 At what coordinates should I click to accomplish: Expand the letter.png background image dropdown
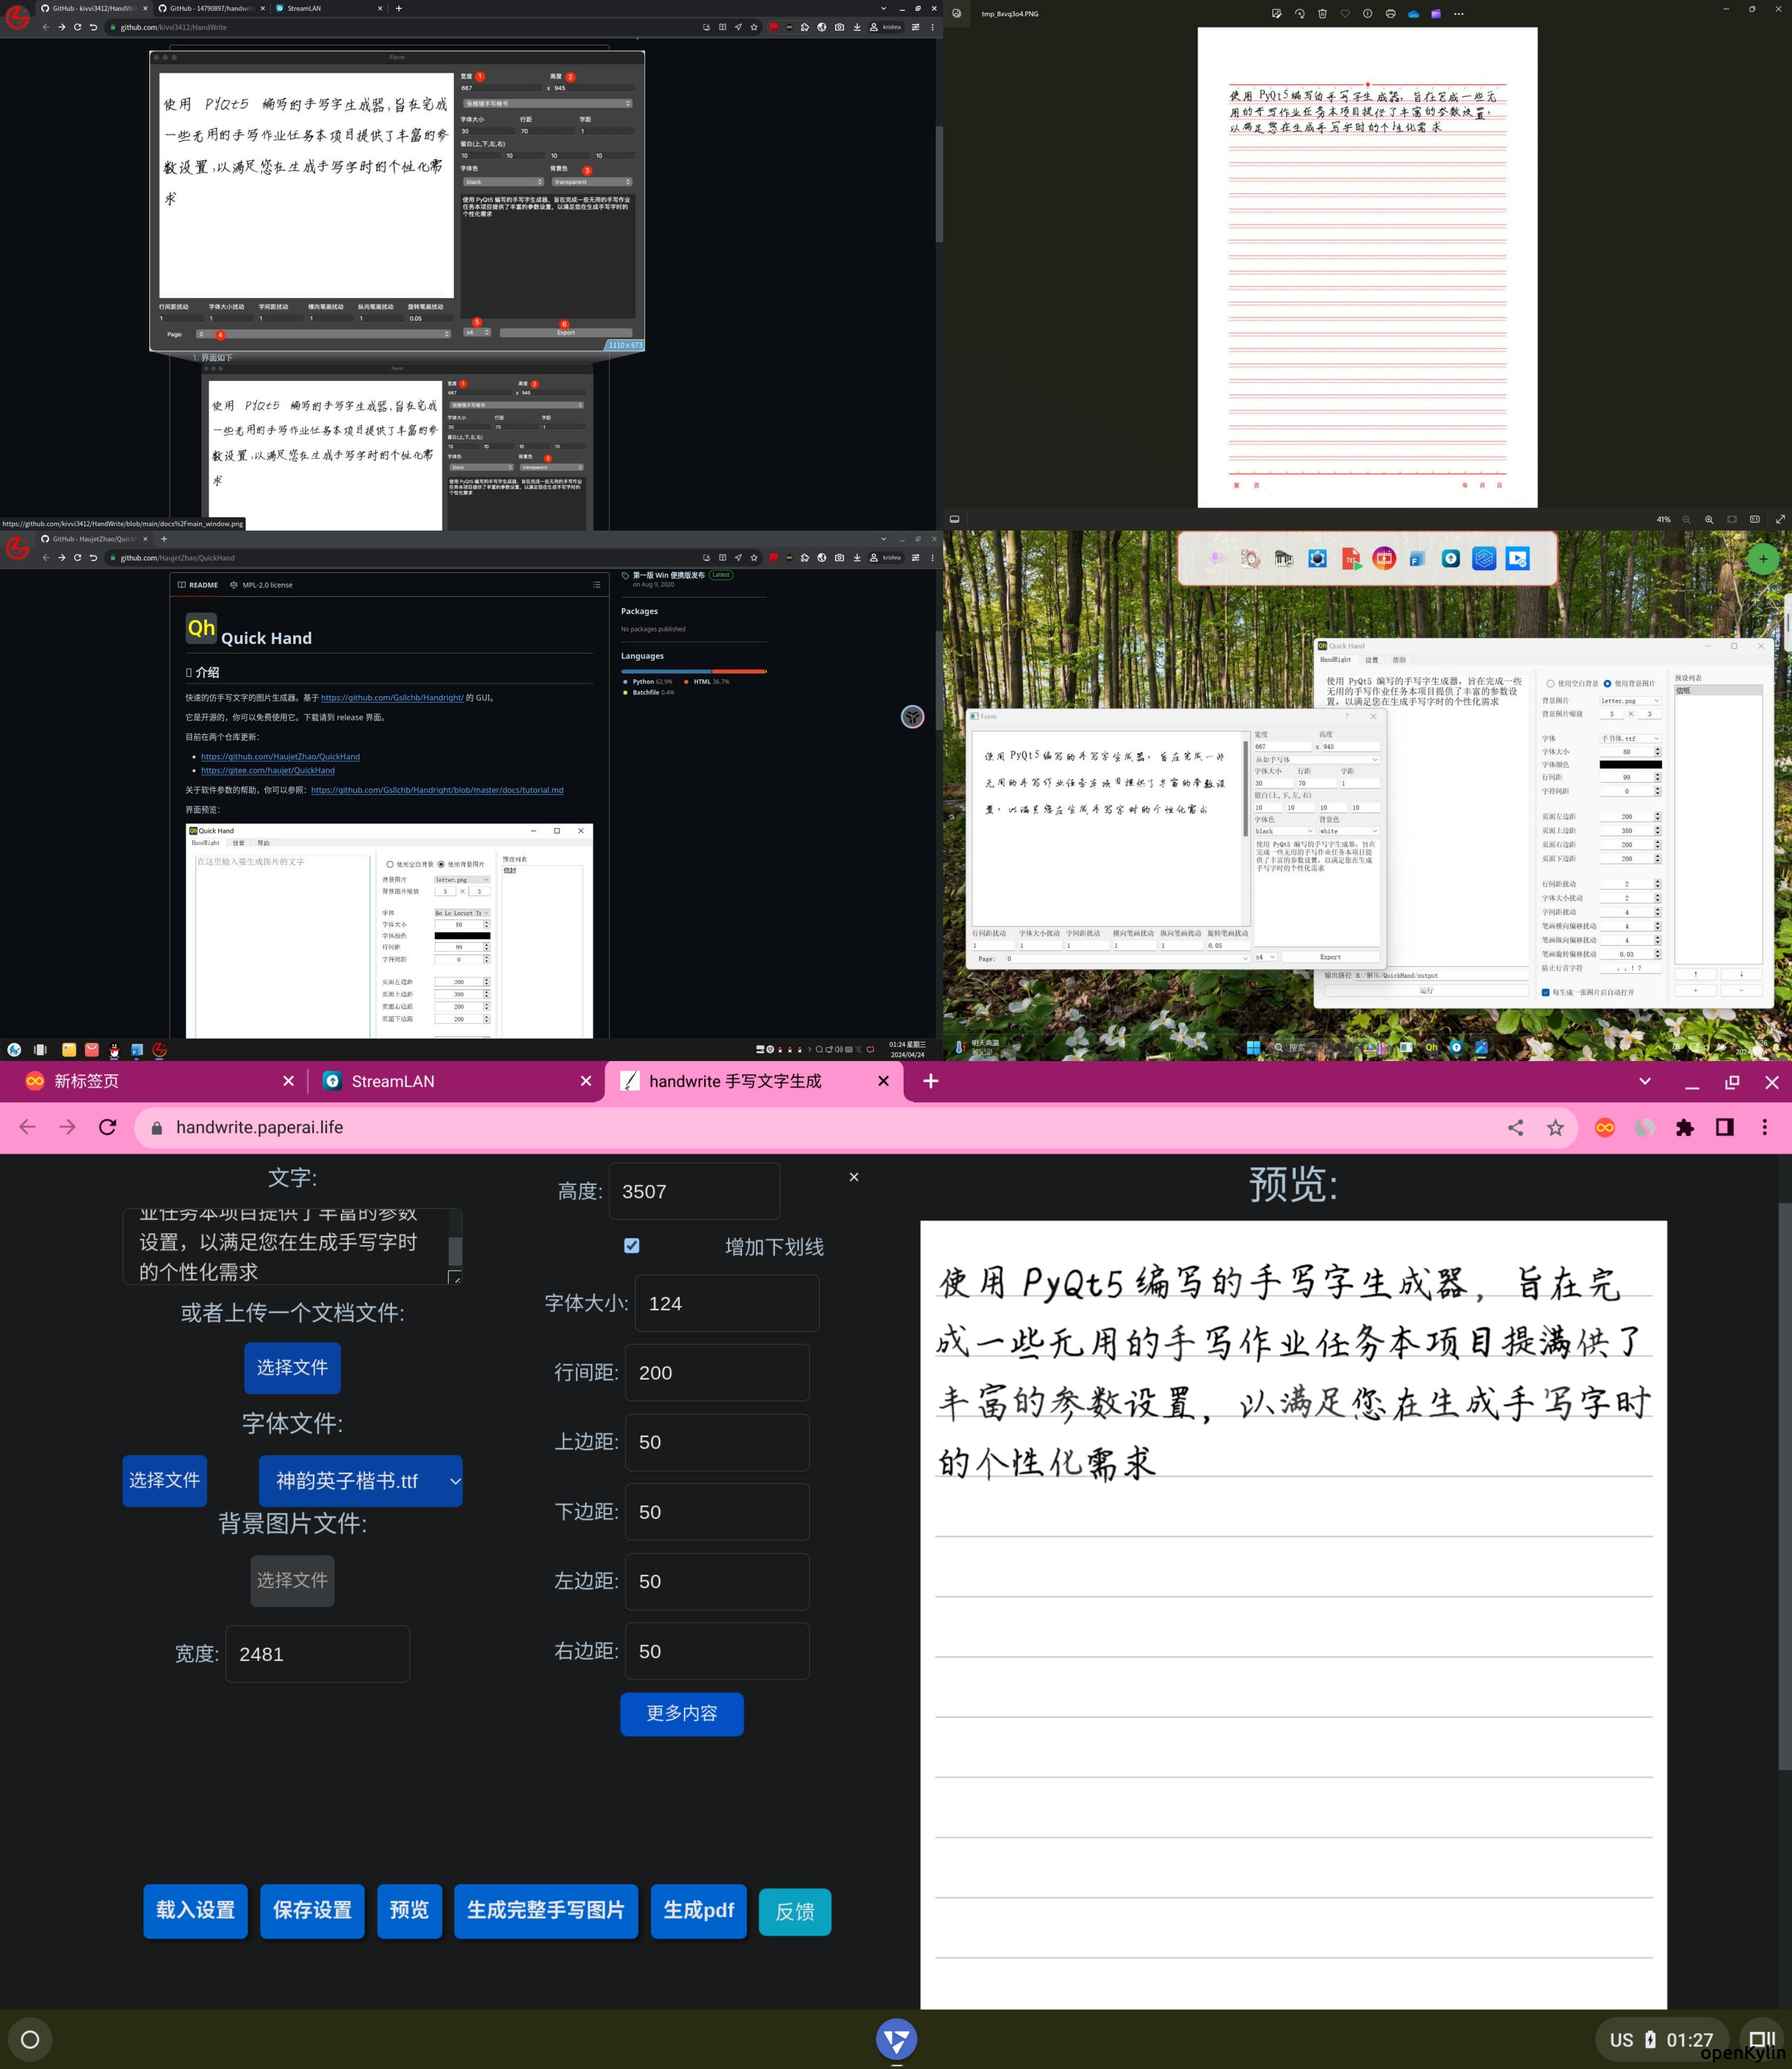point(1630,701)
